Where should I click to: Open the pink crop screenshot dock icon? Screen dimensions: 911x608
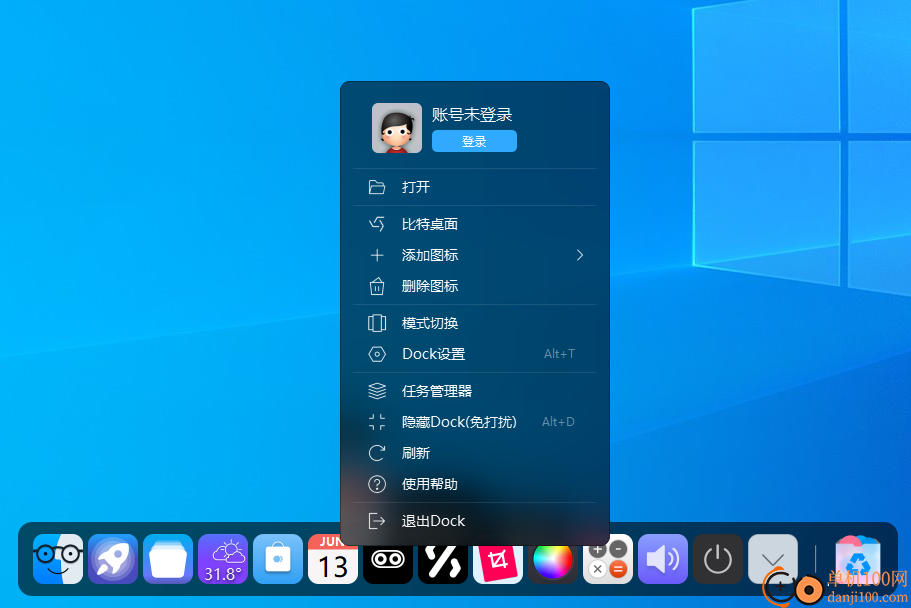pos(498,562)
